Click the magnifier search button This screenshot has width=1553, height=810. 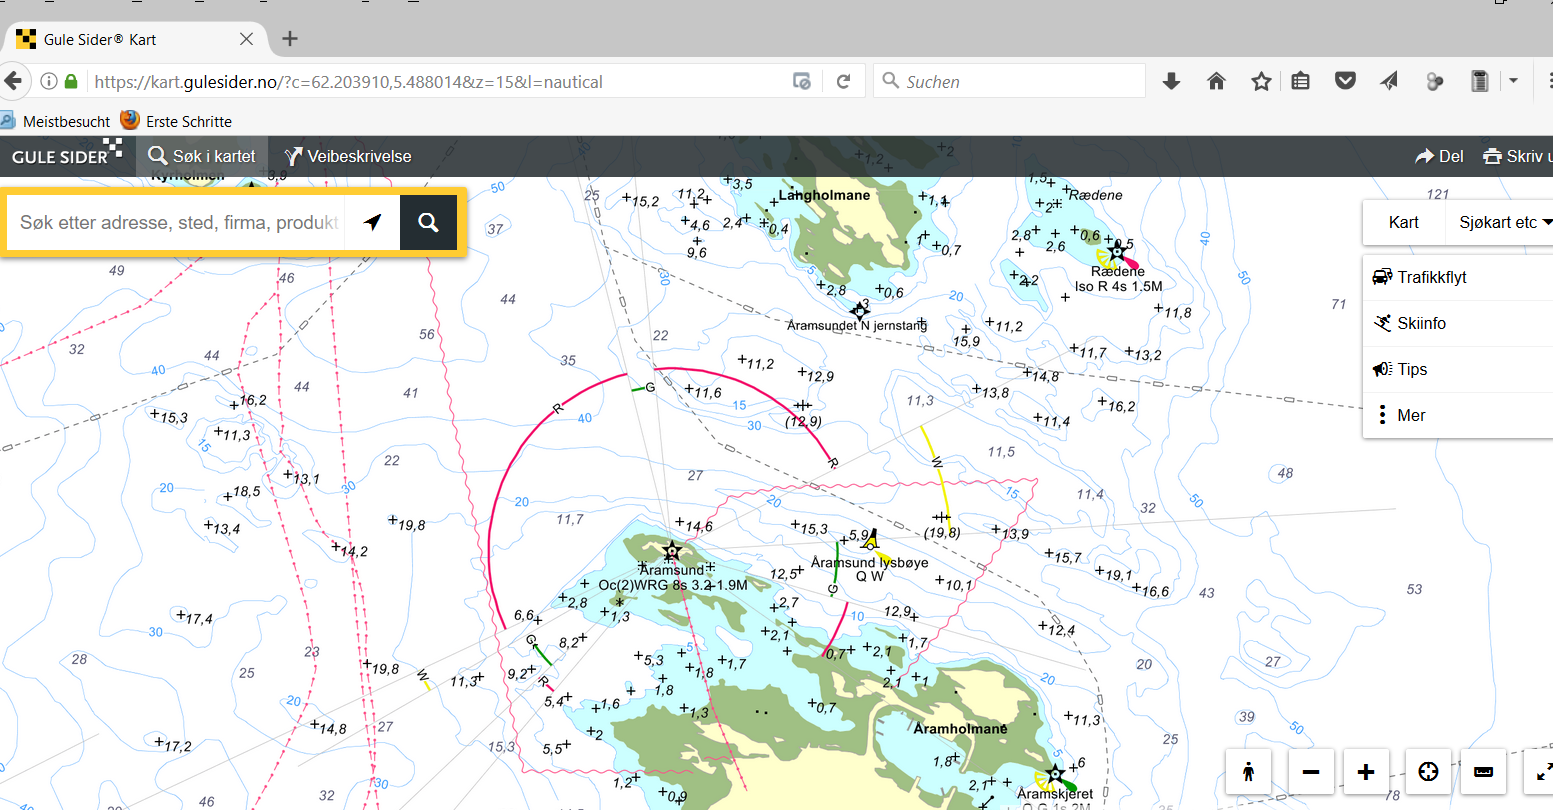point(428,222)
